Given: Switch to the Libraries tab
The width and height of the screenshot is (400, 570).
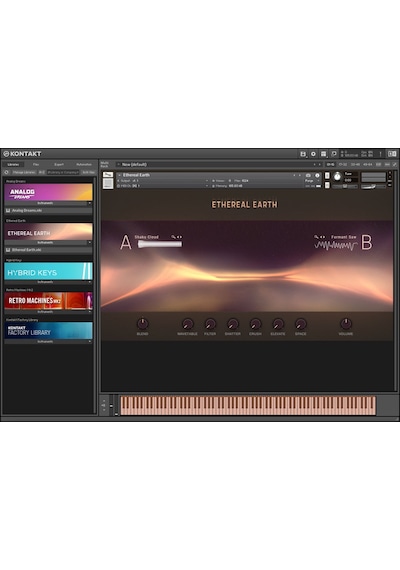Looking at the screenshot, I should click(x=13, y=165).
